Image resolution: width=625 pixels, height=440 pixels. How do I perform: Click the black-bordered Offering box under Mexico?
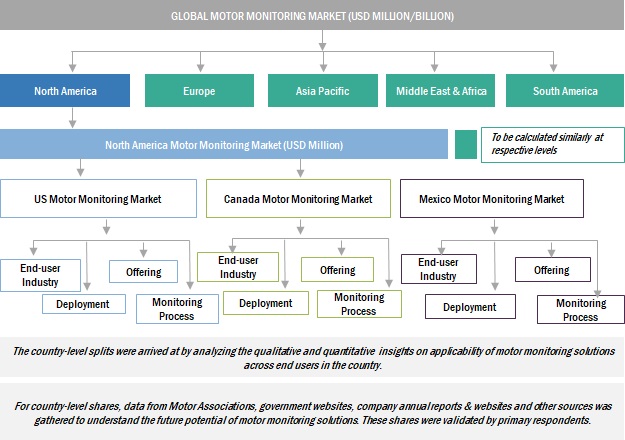point(552,270)
